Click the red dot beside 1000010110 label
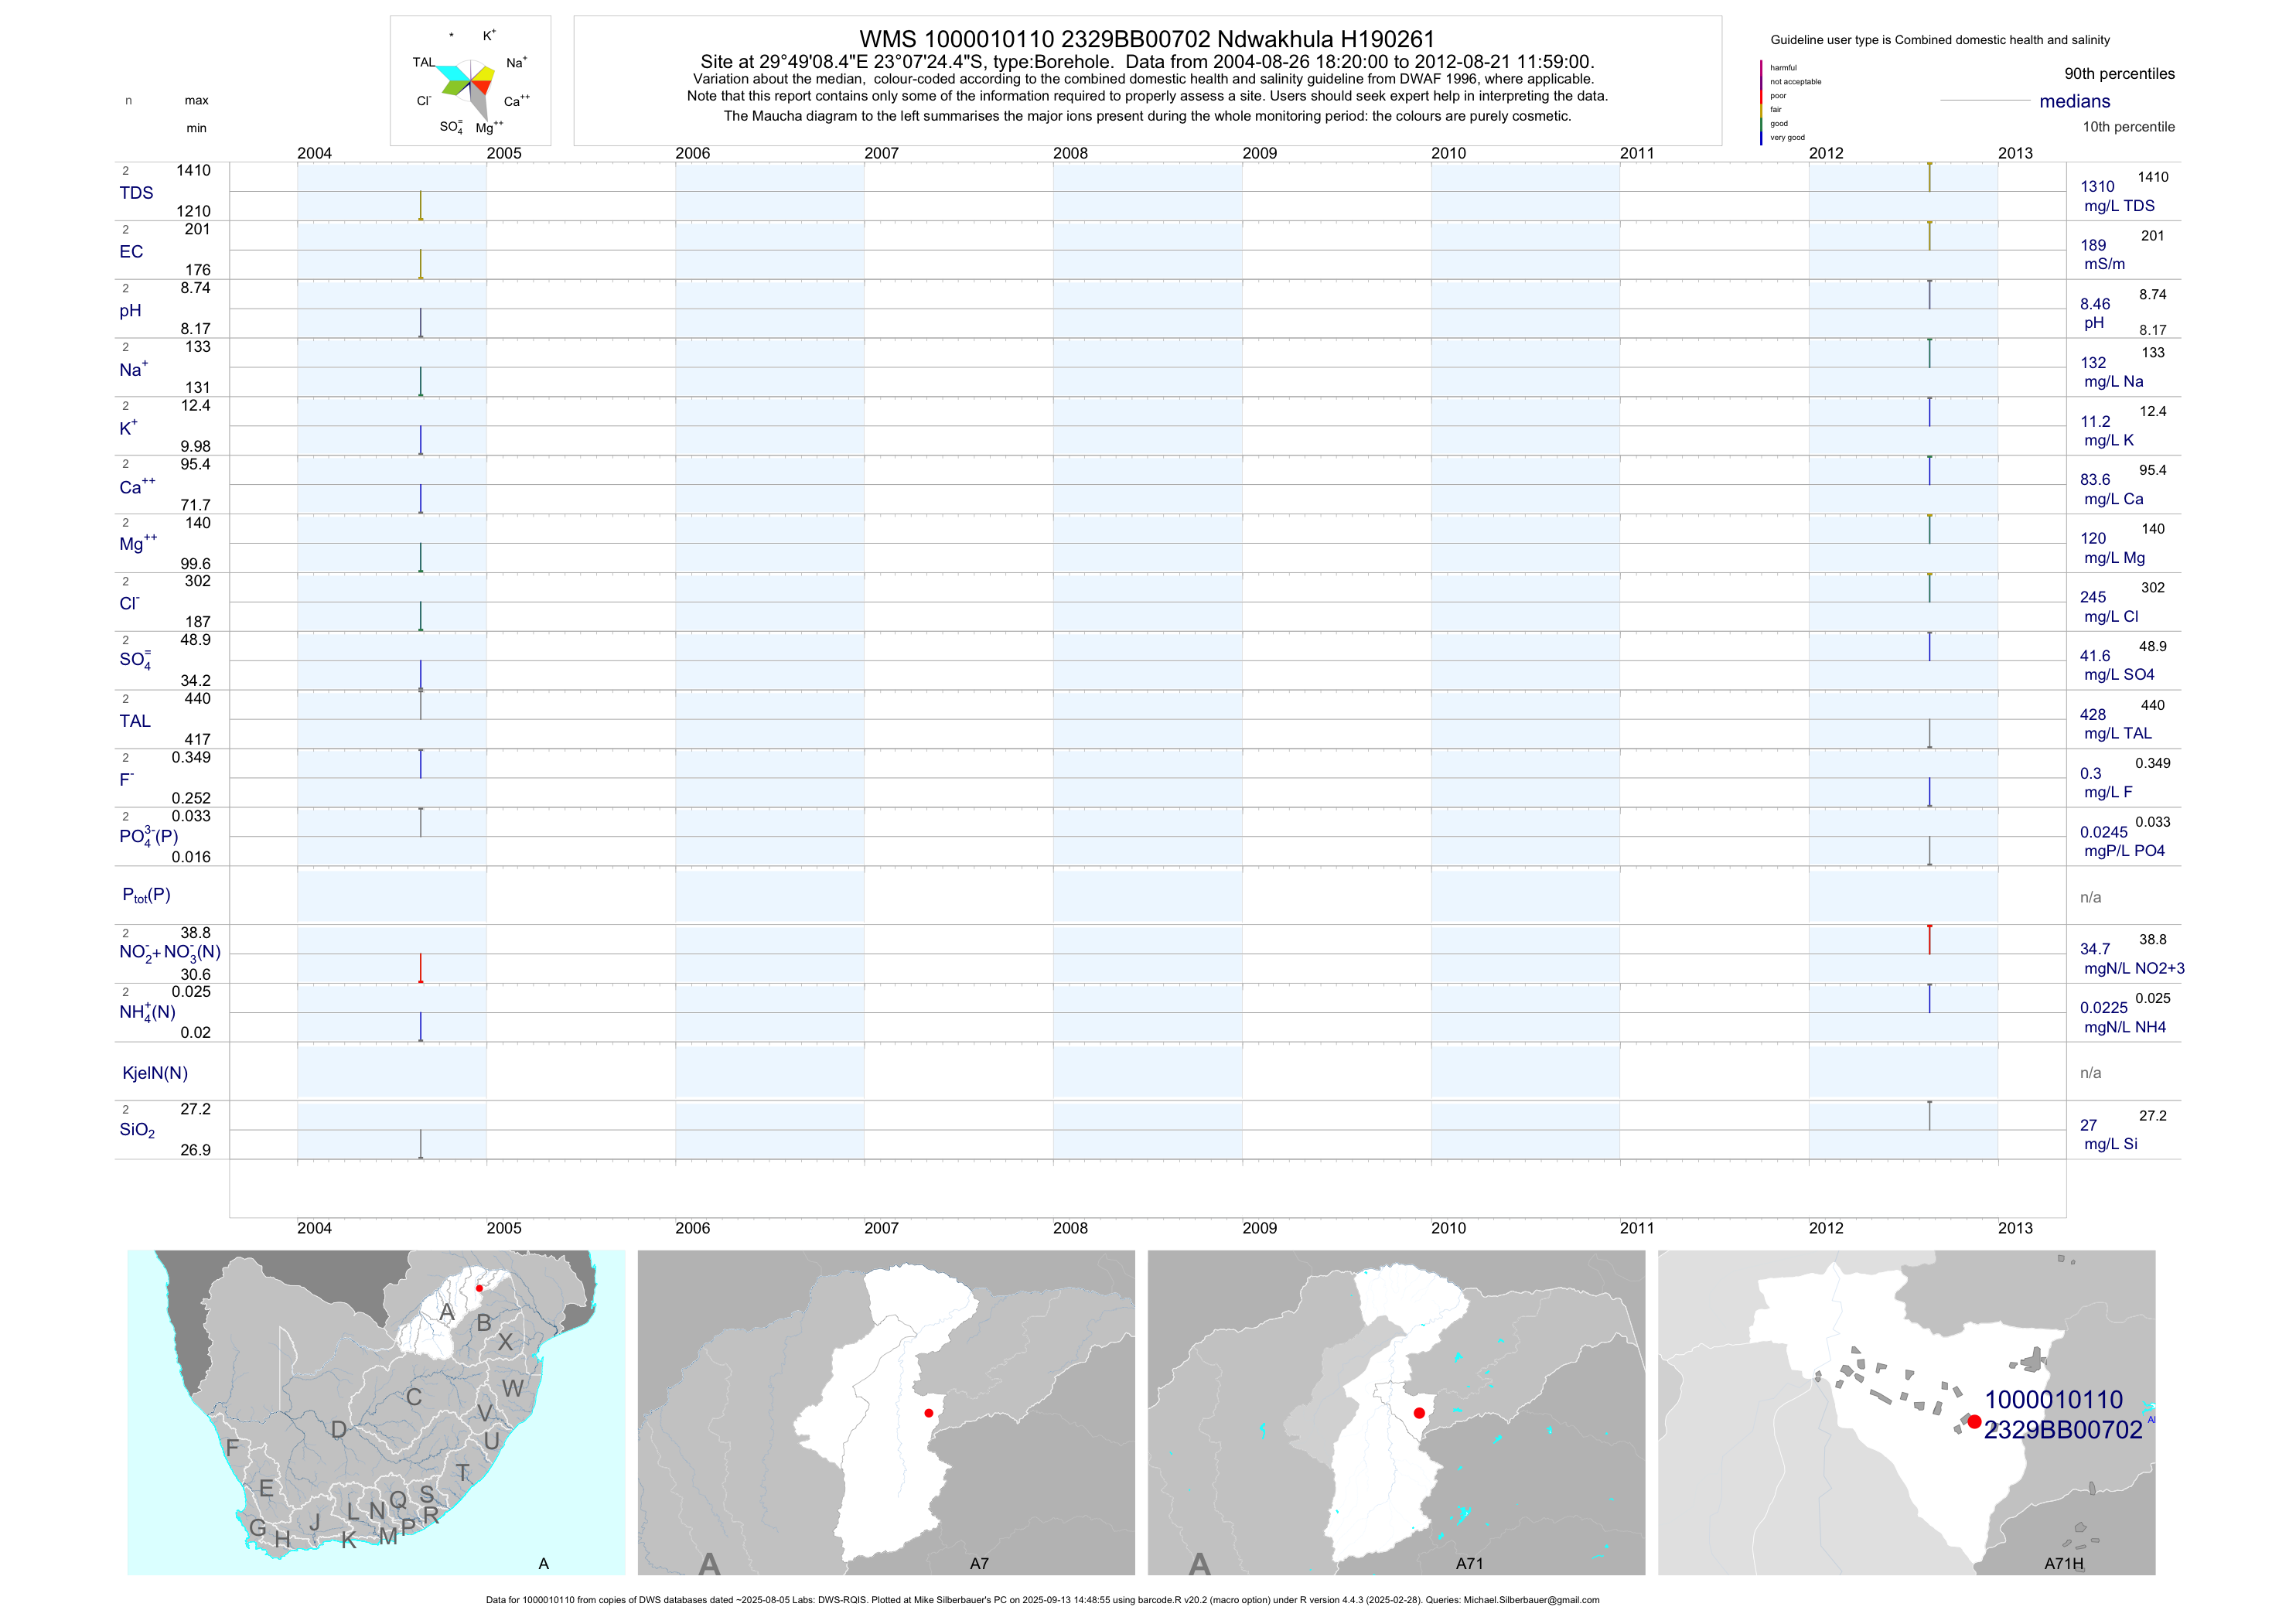Viewport: 2296px width, 1624px height. tap(1974, 1421)
